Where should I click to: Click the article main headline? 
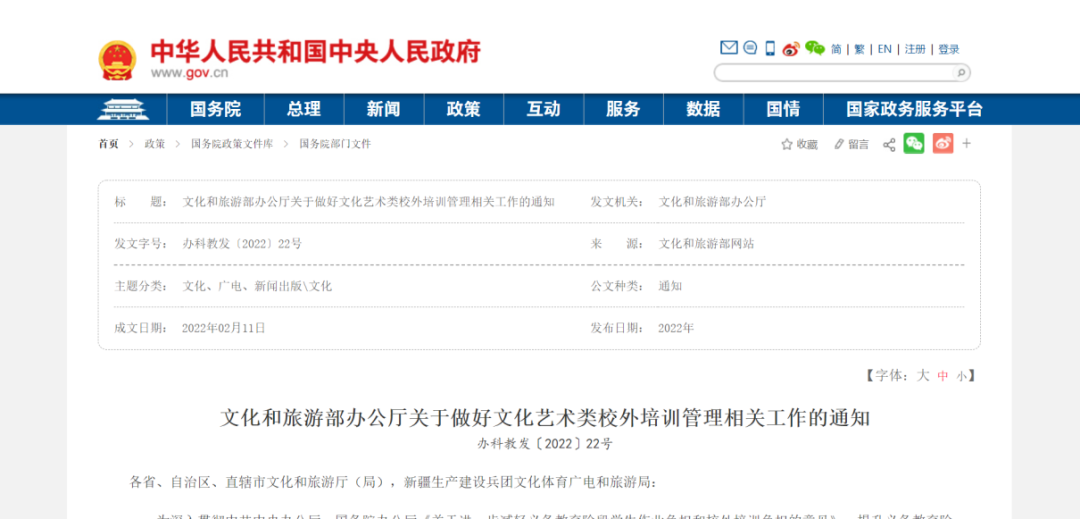545,418
